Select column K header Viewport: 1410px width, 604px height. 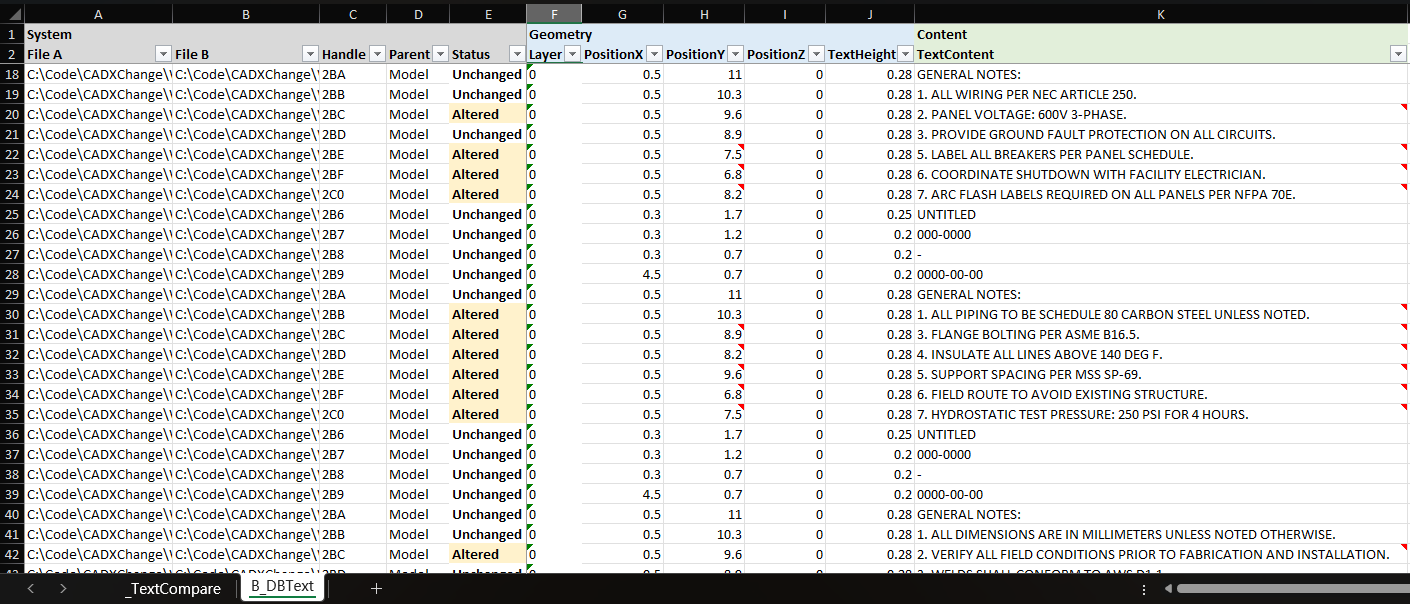(x=1160, y=14)
